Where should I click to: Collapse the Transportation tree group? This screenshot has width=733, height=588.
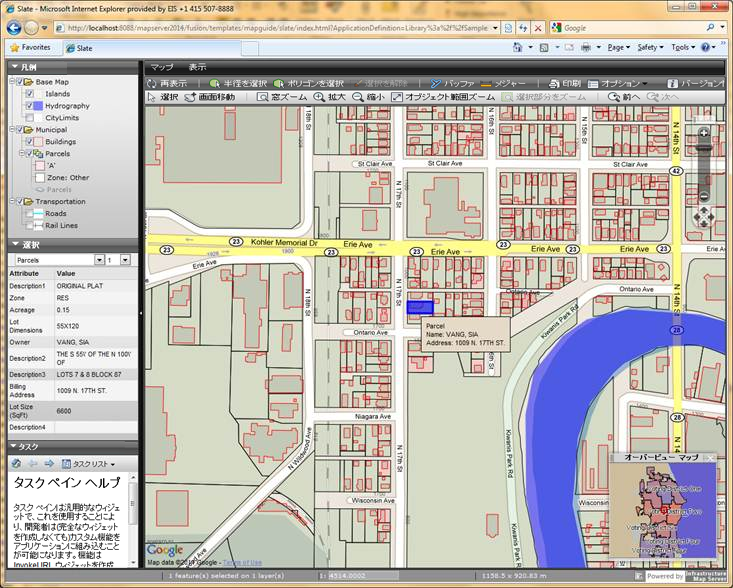[x=12, y=201]
